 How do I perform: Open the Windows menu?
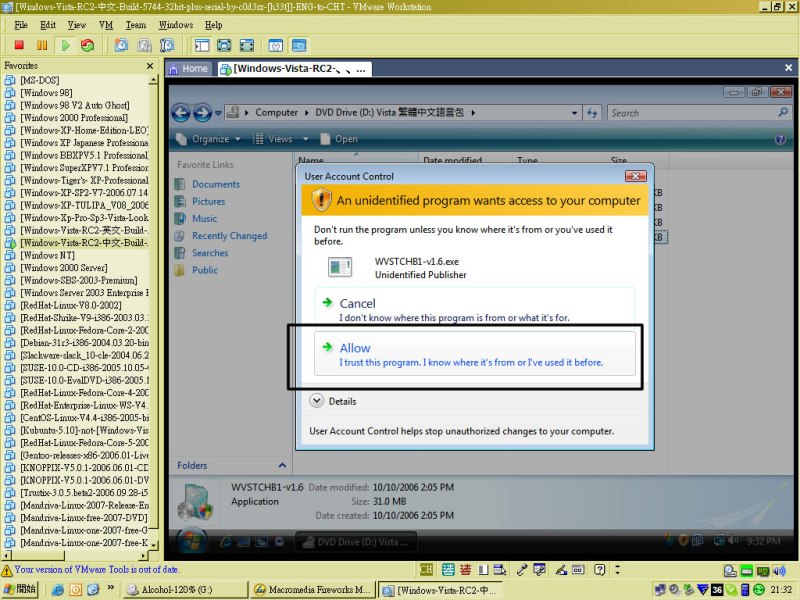click(x=176, y=25)
